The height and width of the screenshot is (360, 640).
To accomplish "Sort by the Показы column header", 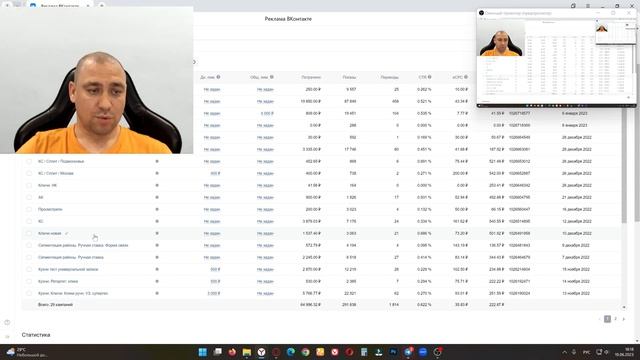I will 349,77.
